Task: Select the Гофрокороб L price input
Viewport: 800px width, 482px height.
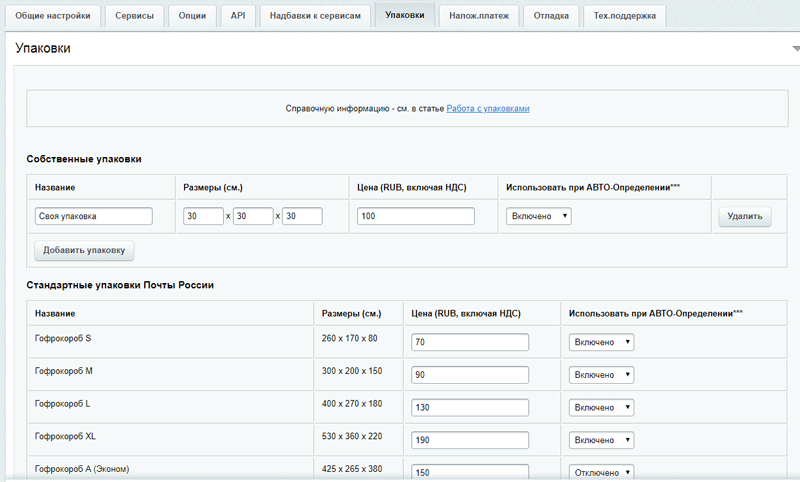Action: [x=470, y=408]
